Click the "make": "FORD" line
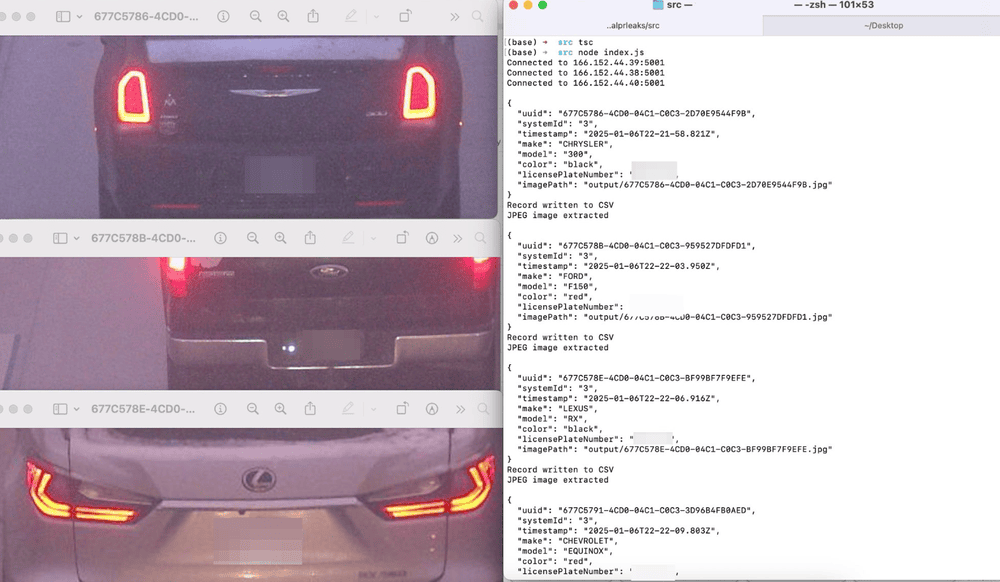This screenshot has width=1000, height=582. pos(555,277)
